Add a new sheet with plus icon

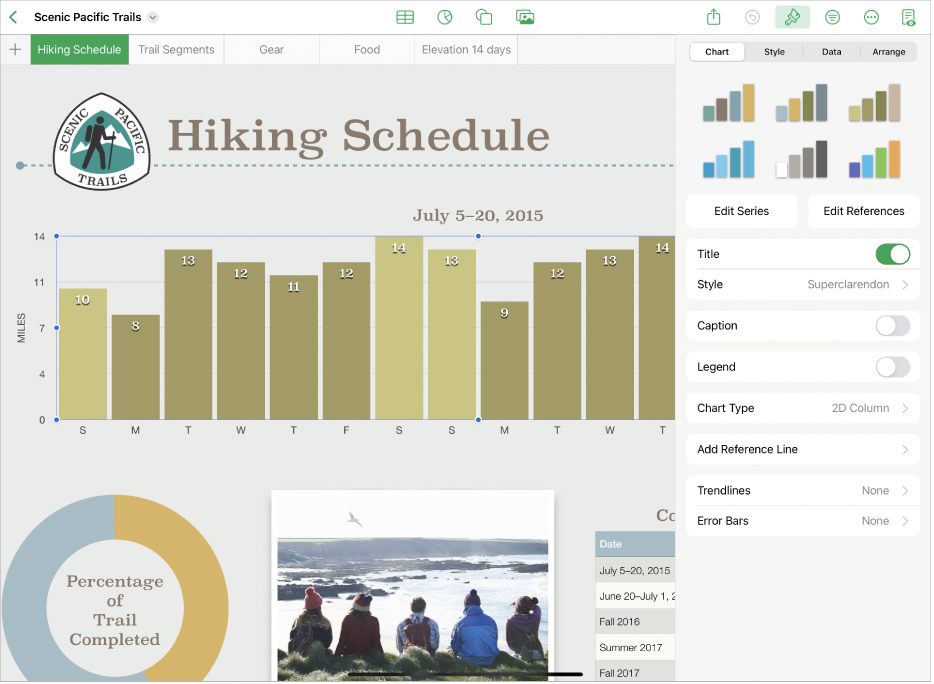tap(15, 50)
